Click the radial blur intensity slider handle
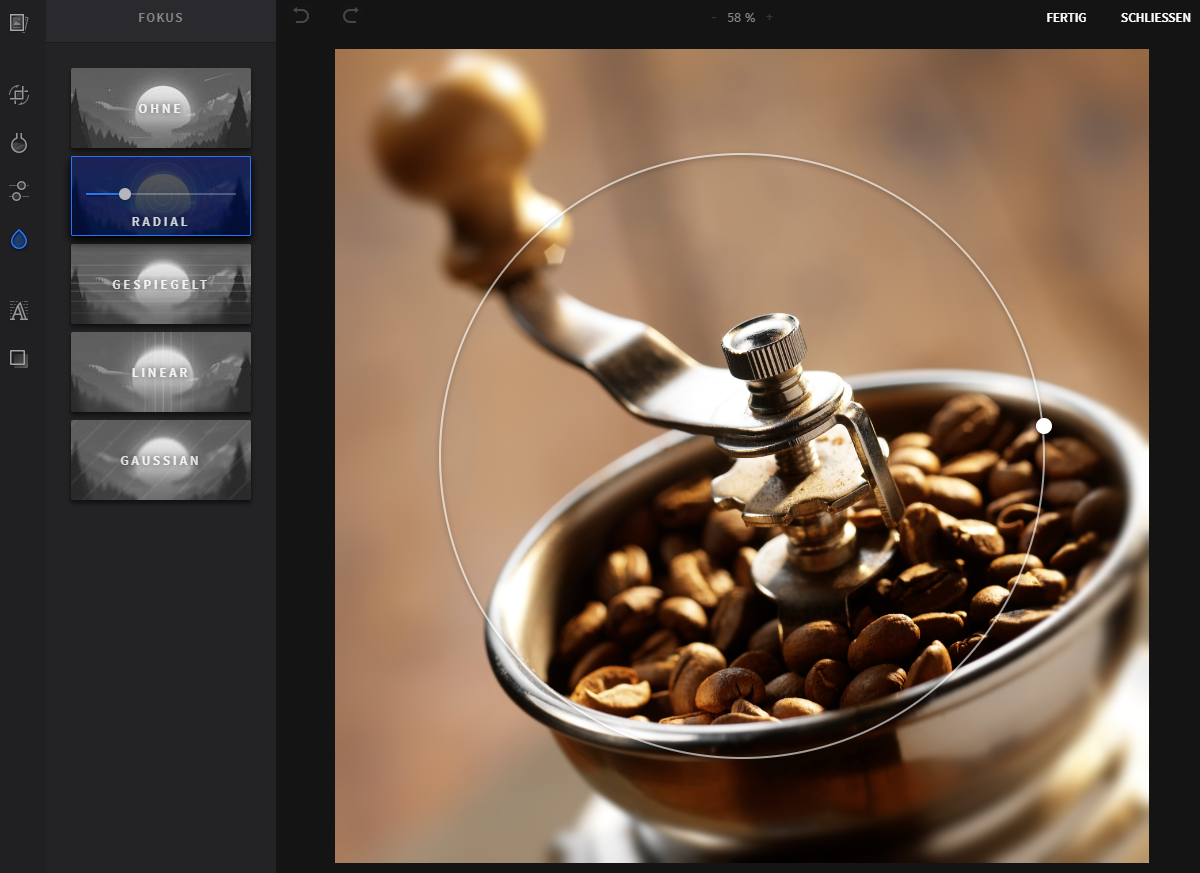Image resolution: width=1200 pixels, height=873 pixels. coord(125,193)
